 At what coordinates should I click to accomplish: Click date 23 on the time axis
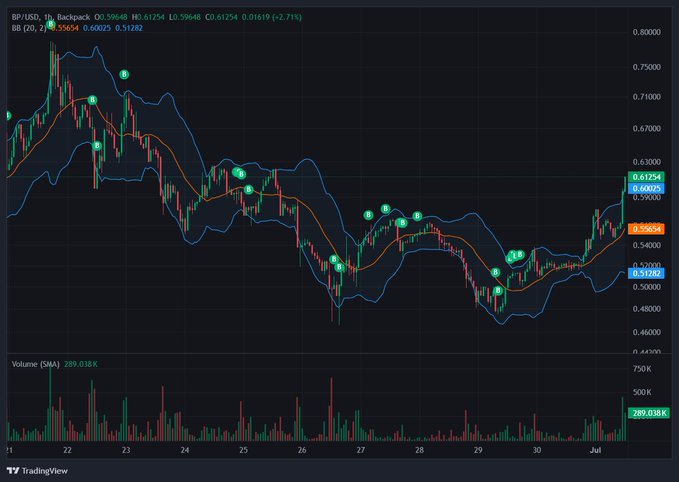(126, 450)
